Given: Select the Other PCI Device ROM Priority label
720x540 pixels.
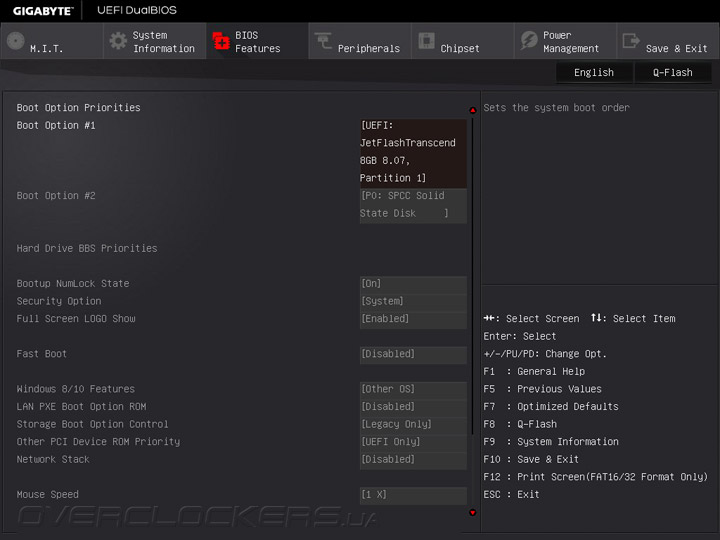Looking at the screenshot, I should click(x=98, y=442).
